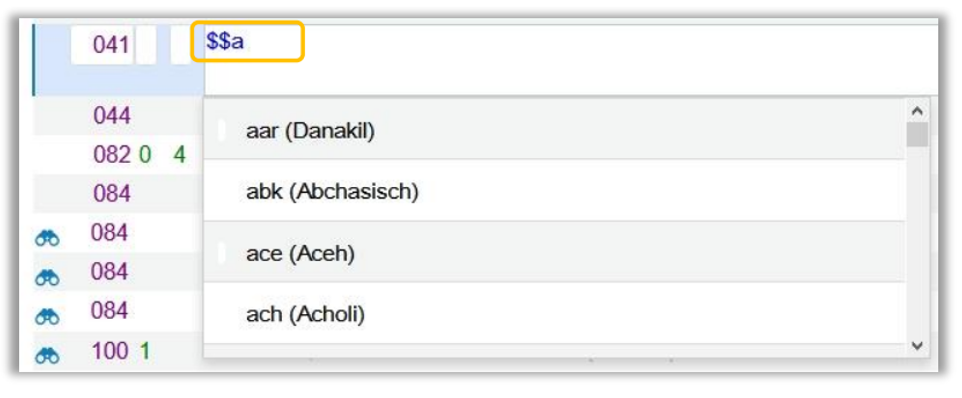Click the 041 field tag box
The width and height of the screenshot is (962, 398).
coord(102,45)
